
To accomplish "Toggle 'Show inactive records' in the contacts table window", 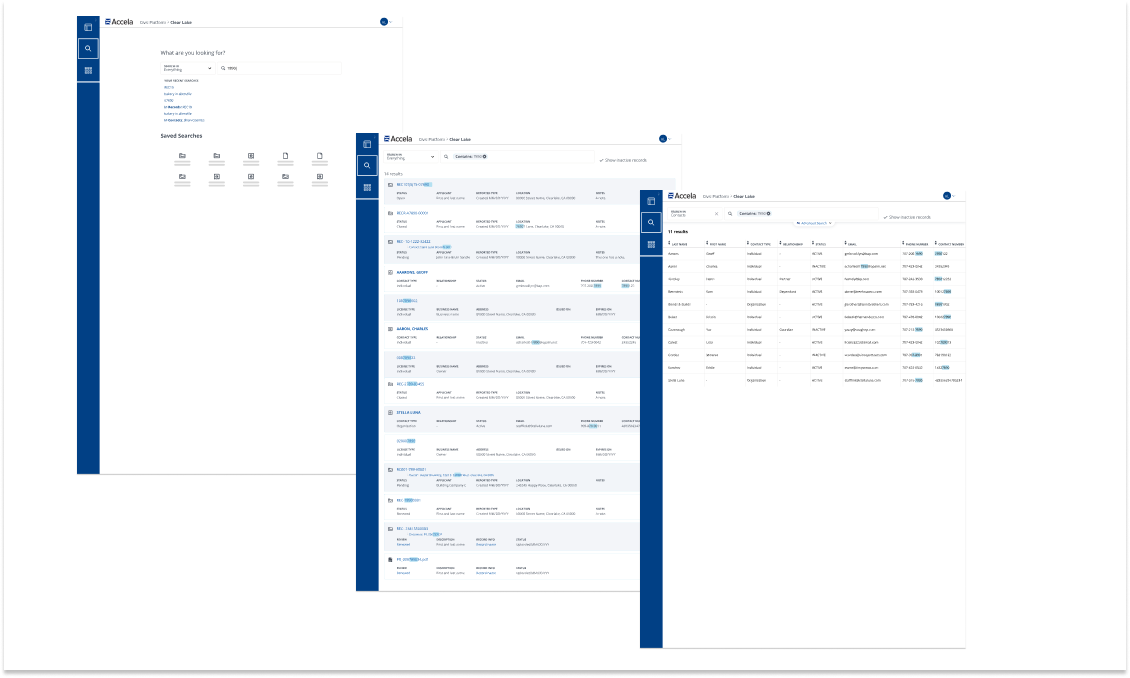I will tap(907, 216).
